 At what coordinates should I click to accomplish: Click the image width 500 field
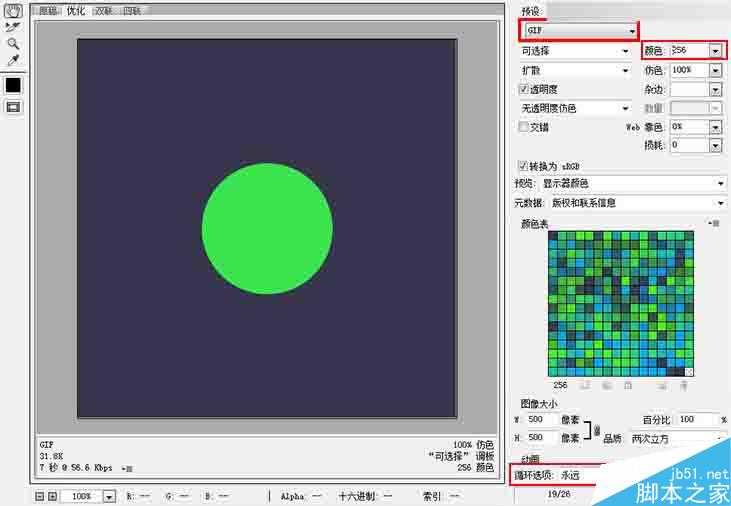541,419
